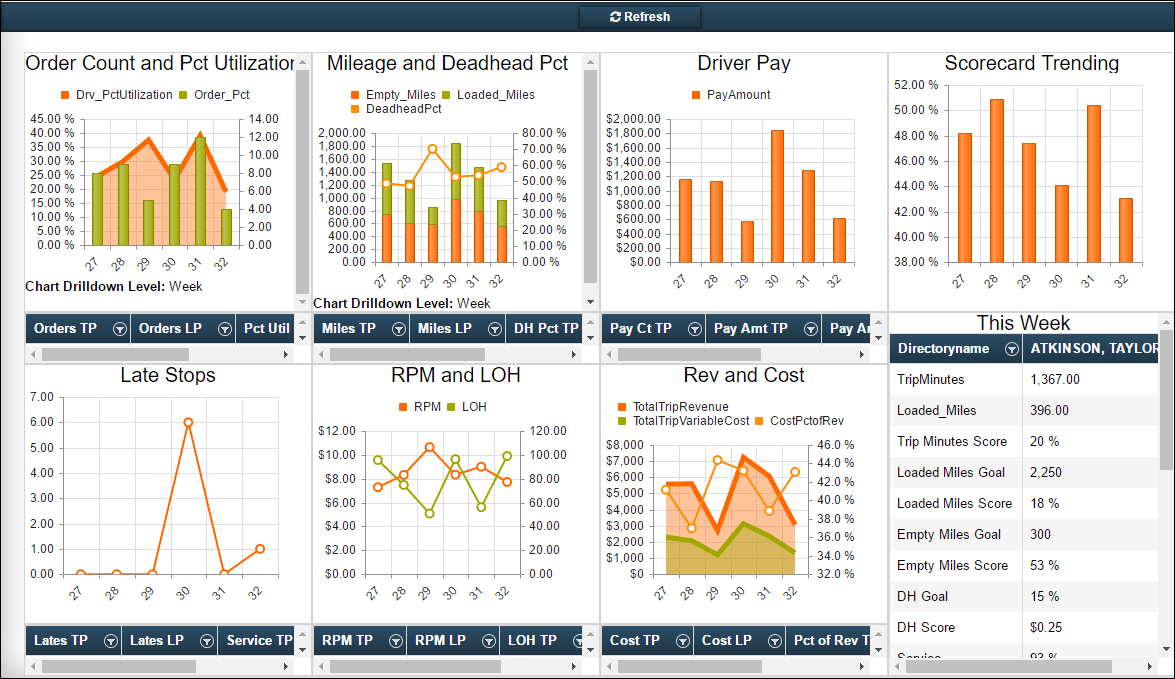Toggle Drv_PctUtilization legend series
The height and width of the screenshot is (679, 1175).
117,94
